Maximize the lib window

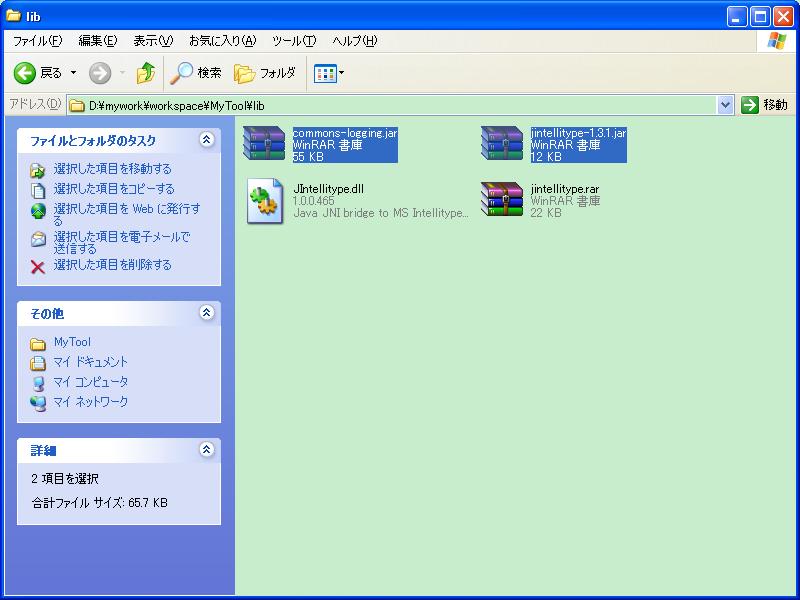760,17
